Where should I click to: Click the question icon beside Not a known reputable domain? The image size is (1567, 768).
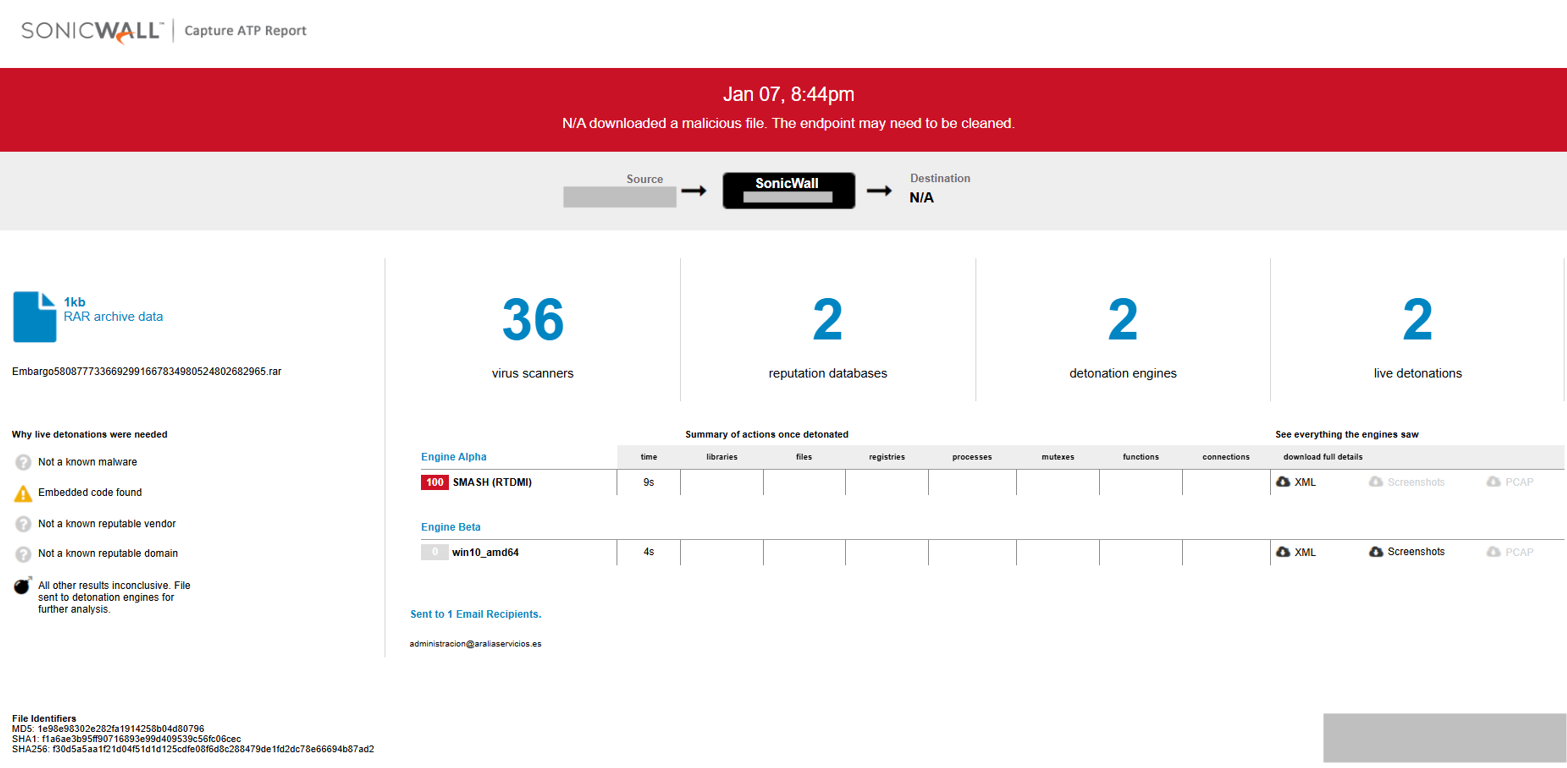click(23, 553)
